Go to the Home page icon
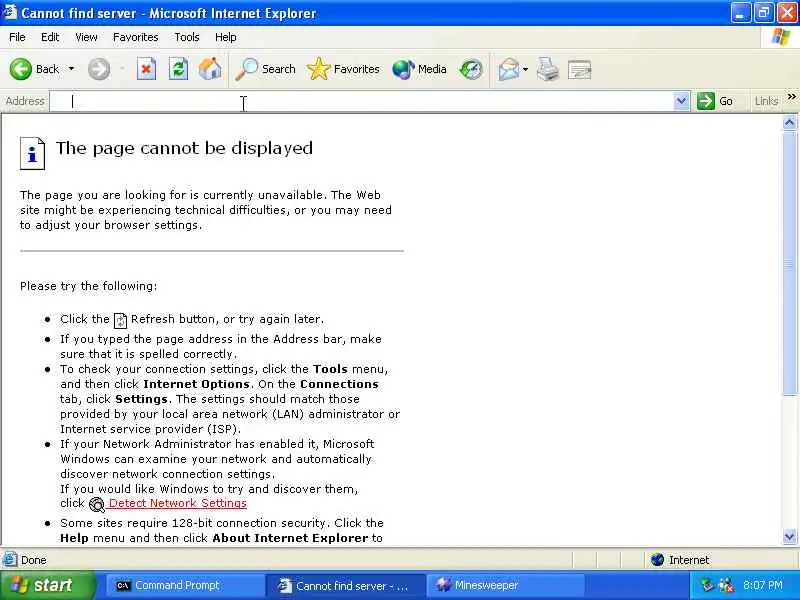The image size is (800, 600). [210, 69]
